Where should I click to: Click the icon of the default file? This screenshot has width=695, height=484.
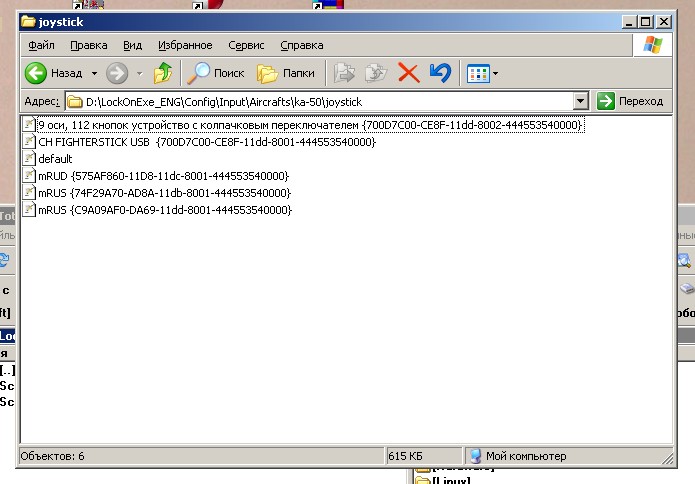tap(29, 158)
